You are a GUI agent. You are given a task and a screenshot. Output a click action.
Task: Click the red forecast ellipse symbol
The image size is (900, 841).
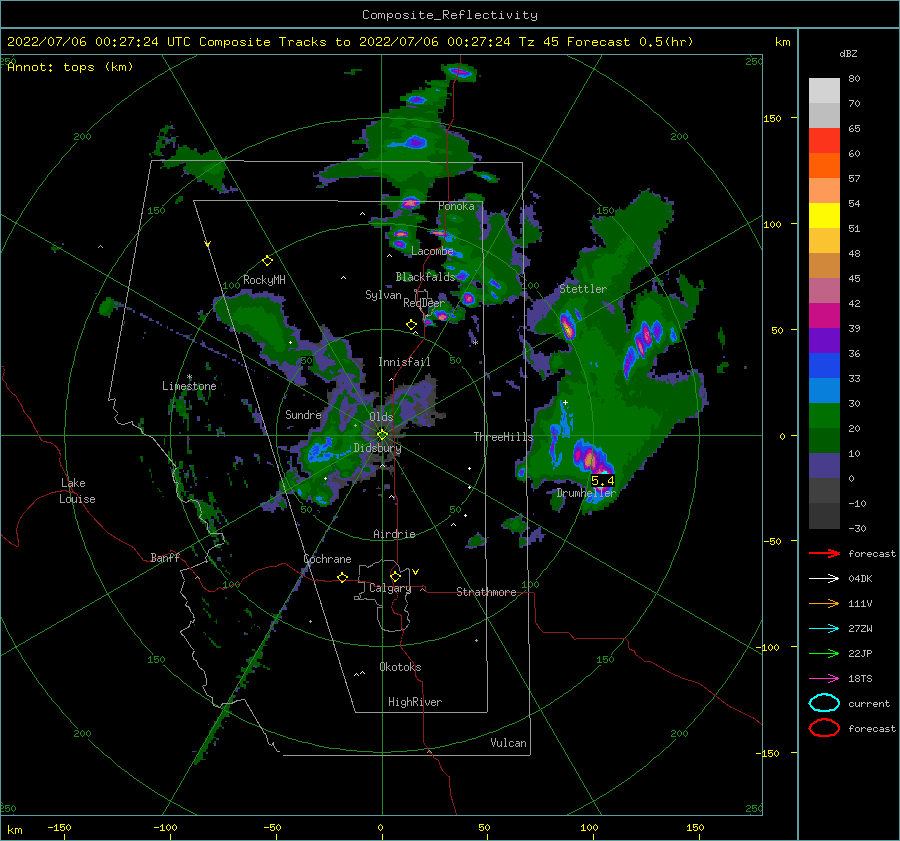[824, 728]
